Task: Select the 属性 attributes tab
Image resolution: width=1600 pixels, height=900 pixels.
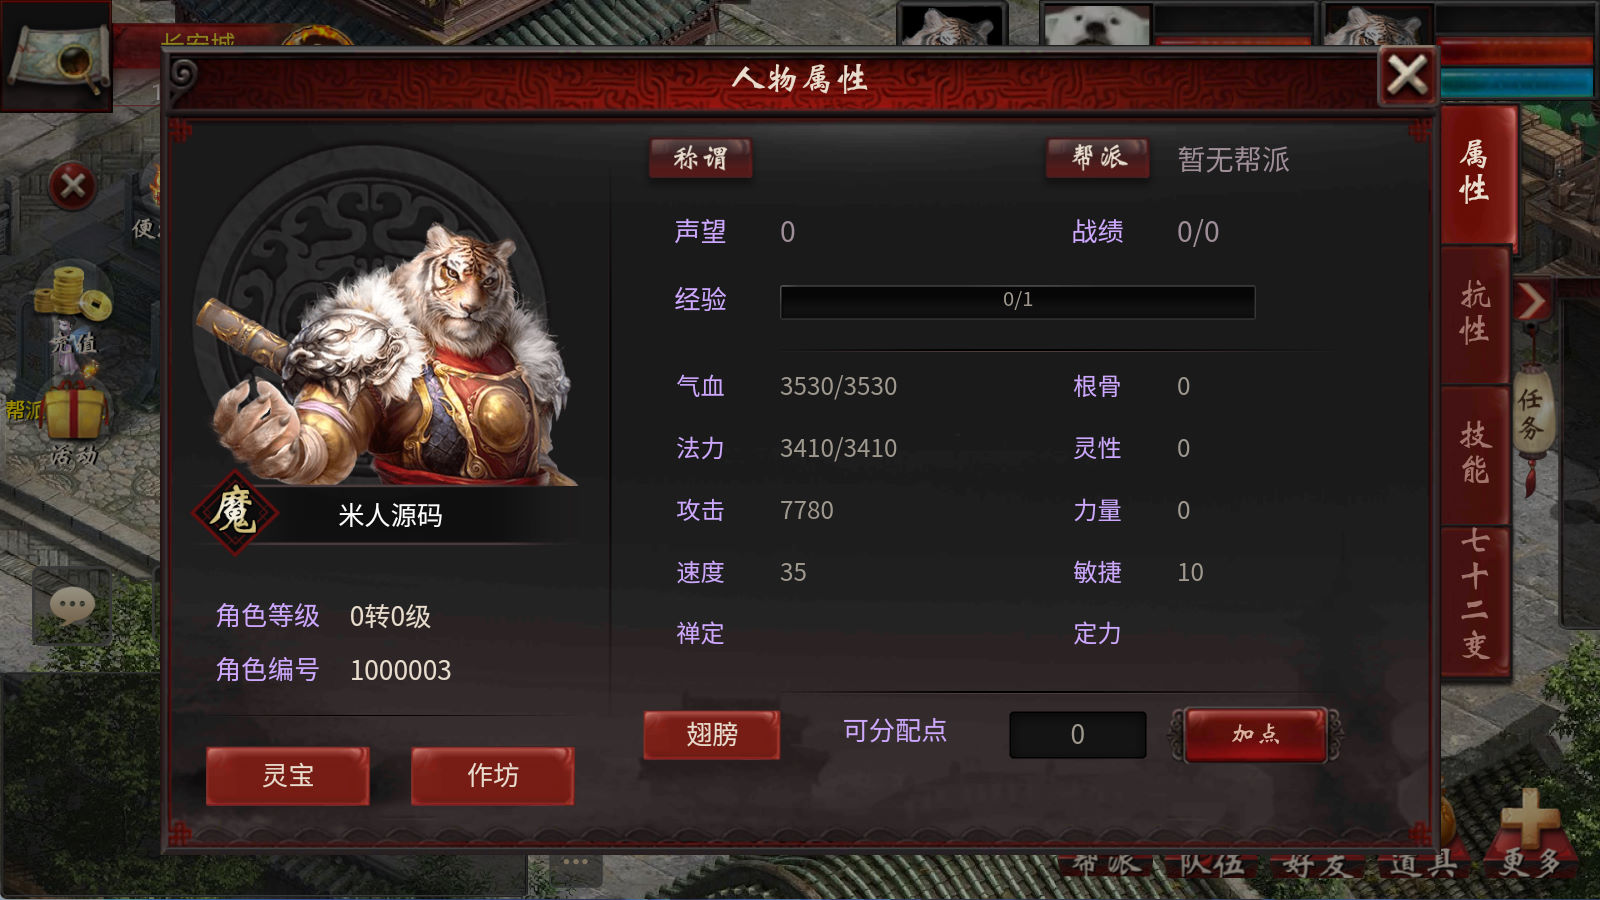Action: pyautogui.click(x=1478, y=173)
